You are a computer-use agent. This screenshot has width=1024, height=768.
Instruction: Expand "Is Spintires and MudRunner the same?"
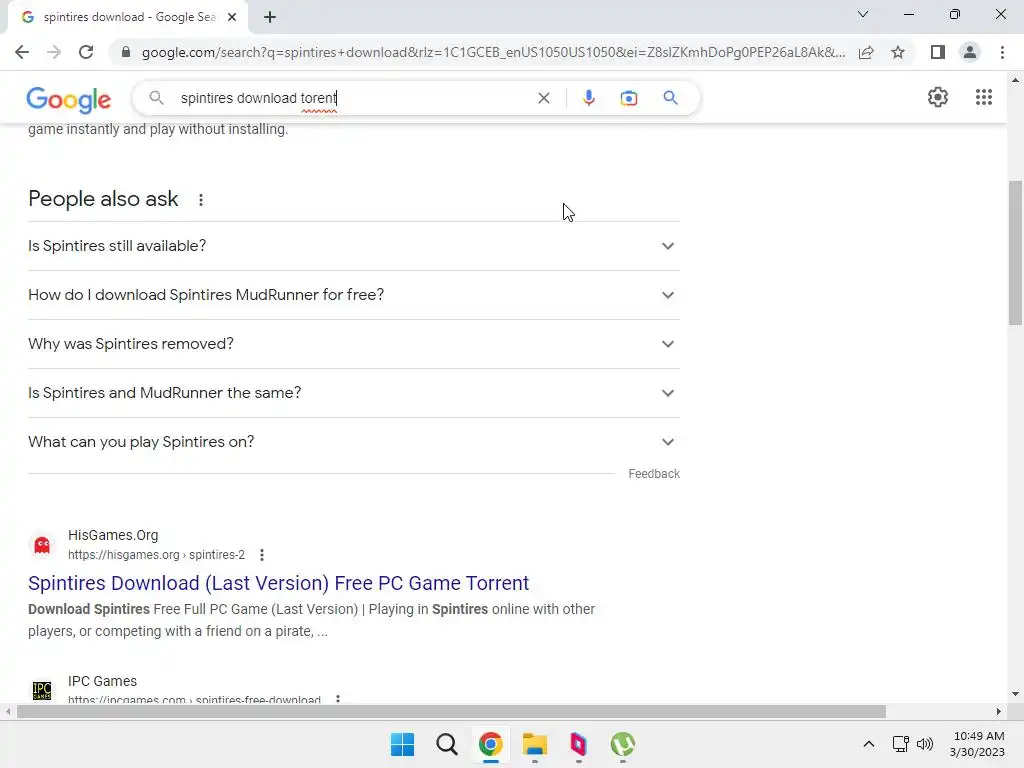click(x=353, y=393)
